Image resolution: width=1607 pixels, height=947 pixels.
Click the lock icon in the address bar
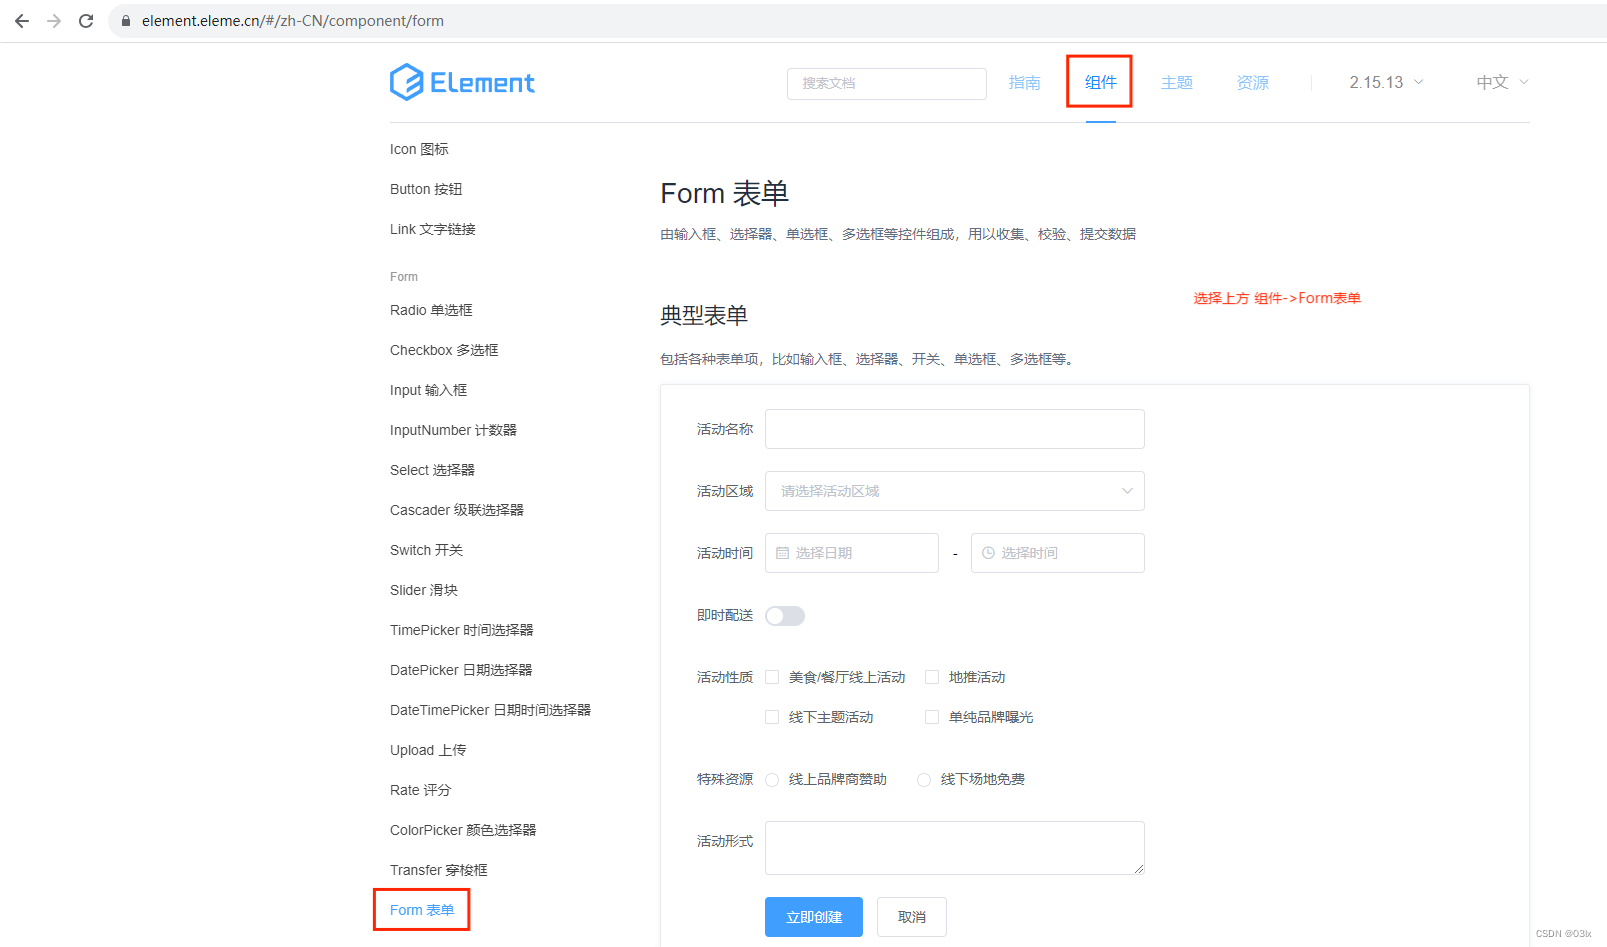124,20
